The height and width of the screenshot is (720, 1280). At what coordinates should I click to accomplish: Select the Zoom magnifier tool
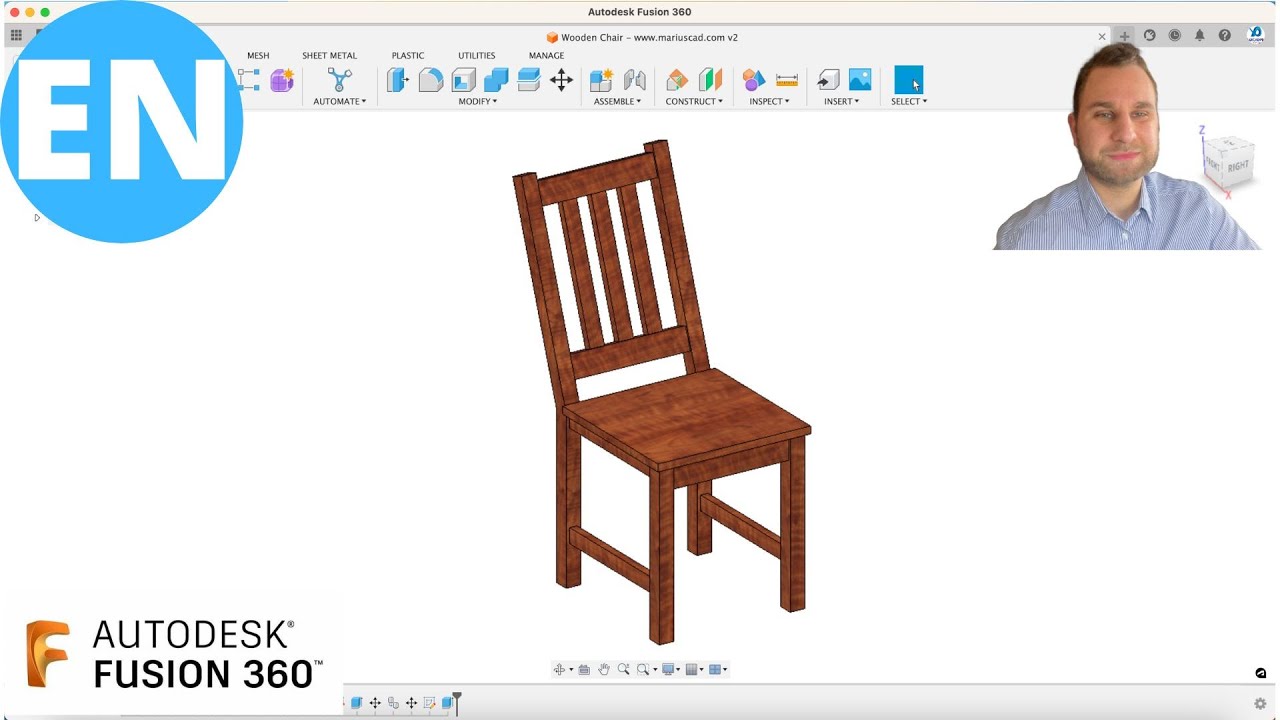click(x=624, y=670)
